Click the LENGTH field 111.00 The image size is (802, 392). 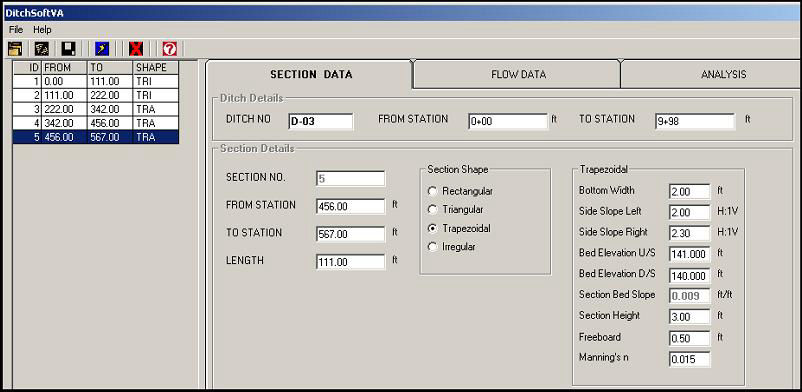tap(350, 262)
